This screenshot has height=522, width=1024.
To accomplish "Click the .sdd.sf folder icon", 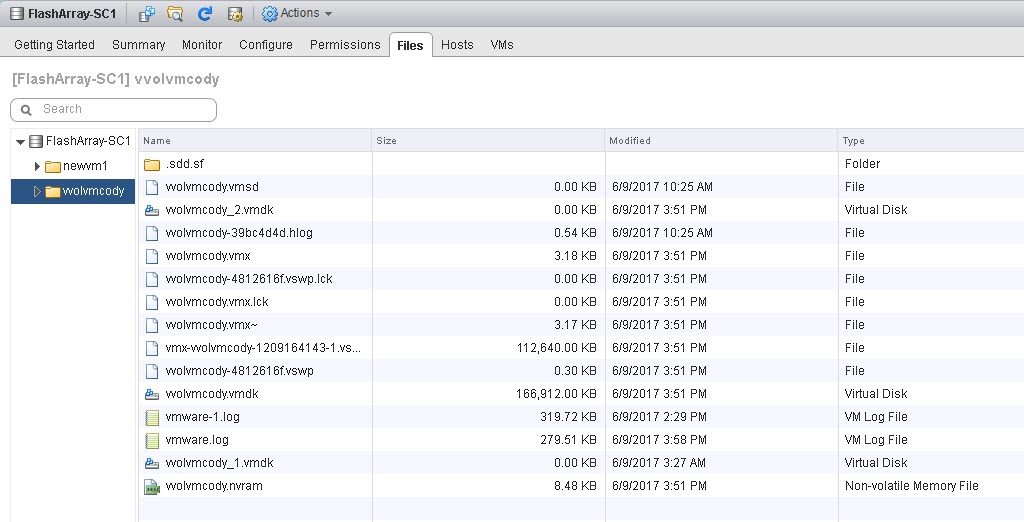I will (152, 165).
